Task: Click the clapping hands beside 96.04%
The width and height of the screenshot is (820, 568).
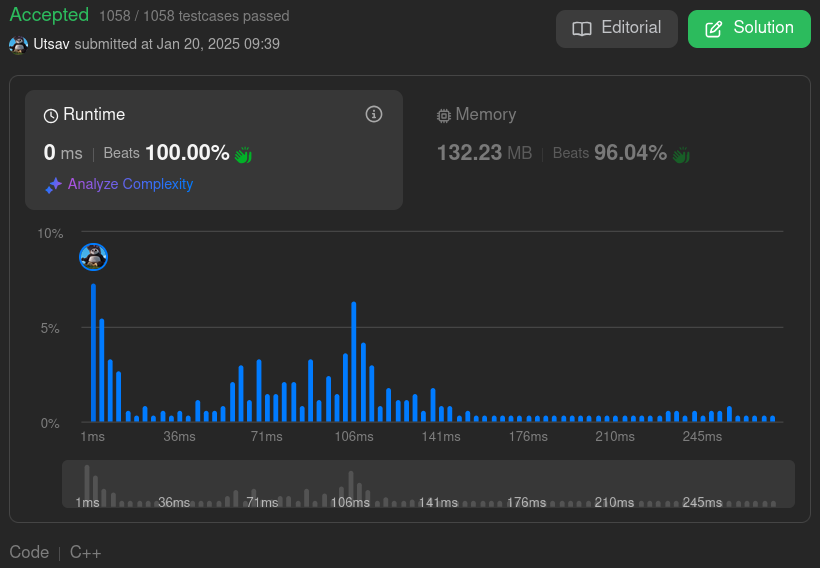Action: coord(681,154)
